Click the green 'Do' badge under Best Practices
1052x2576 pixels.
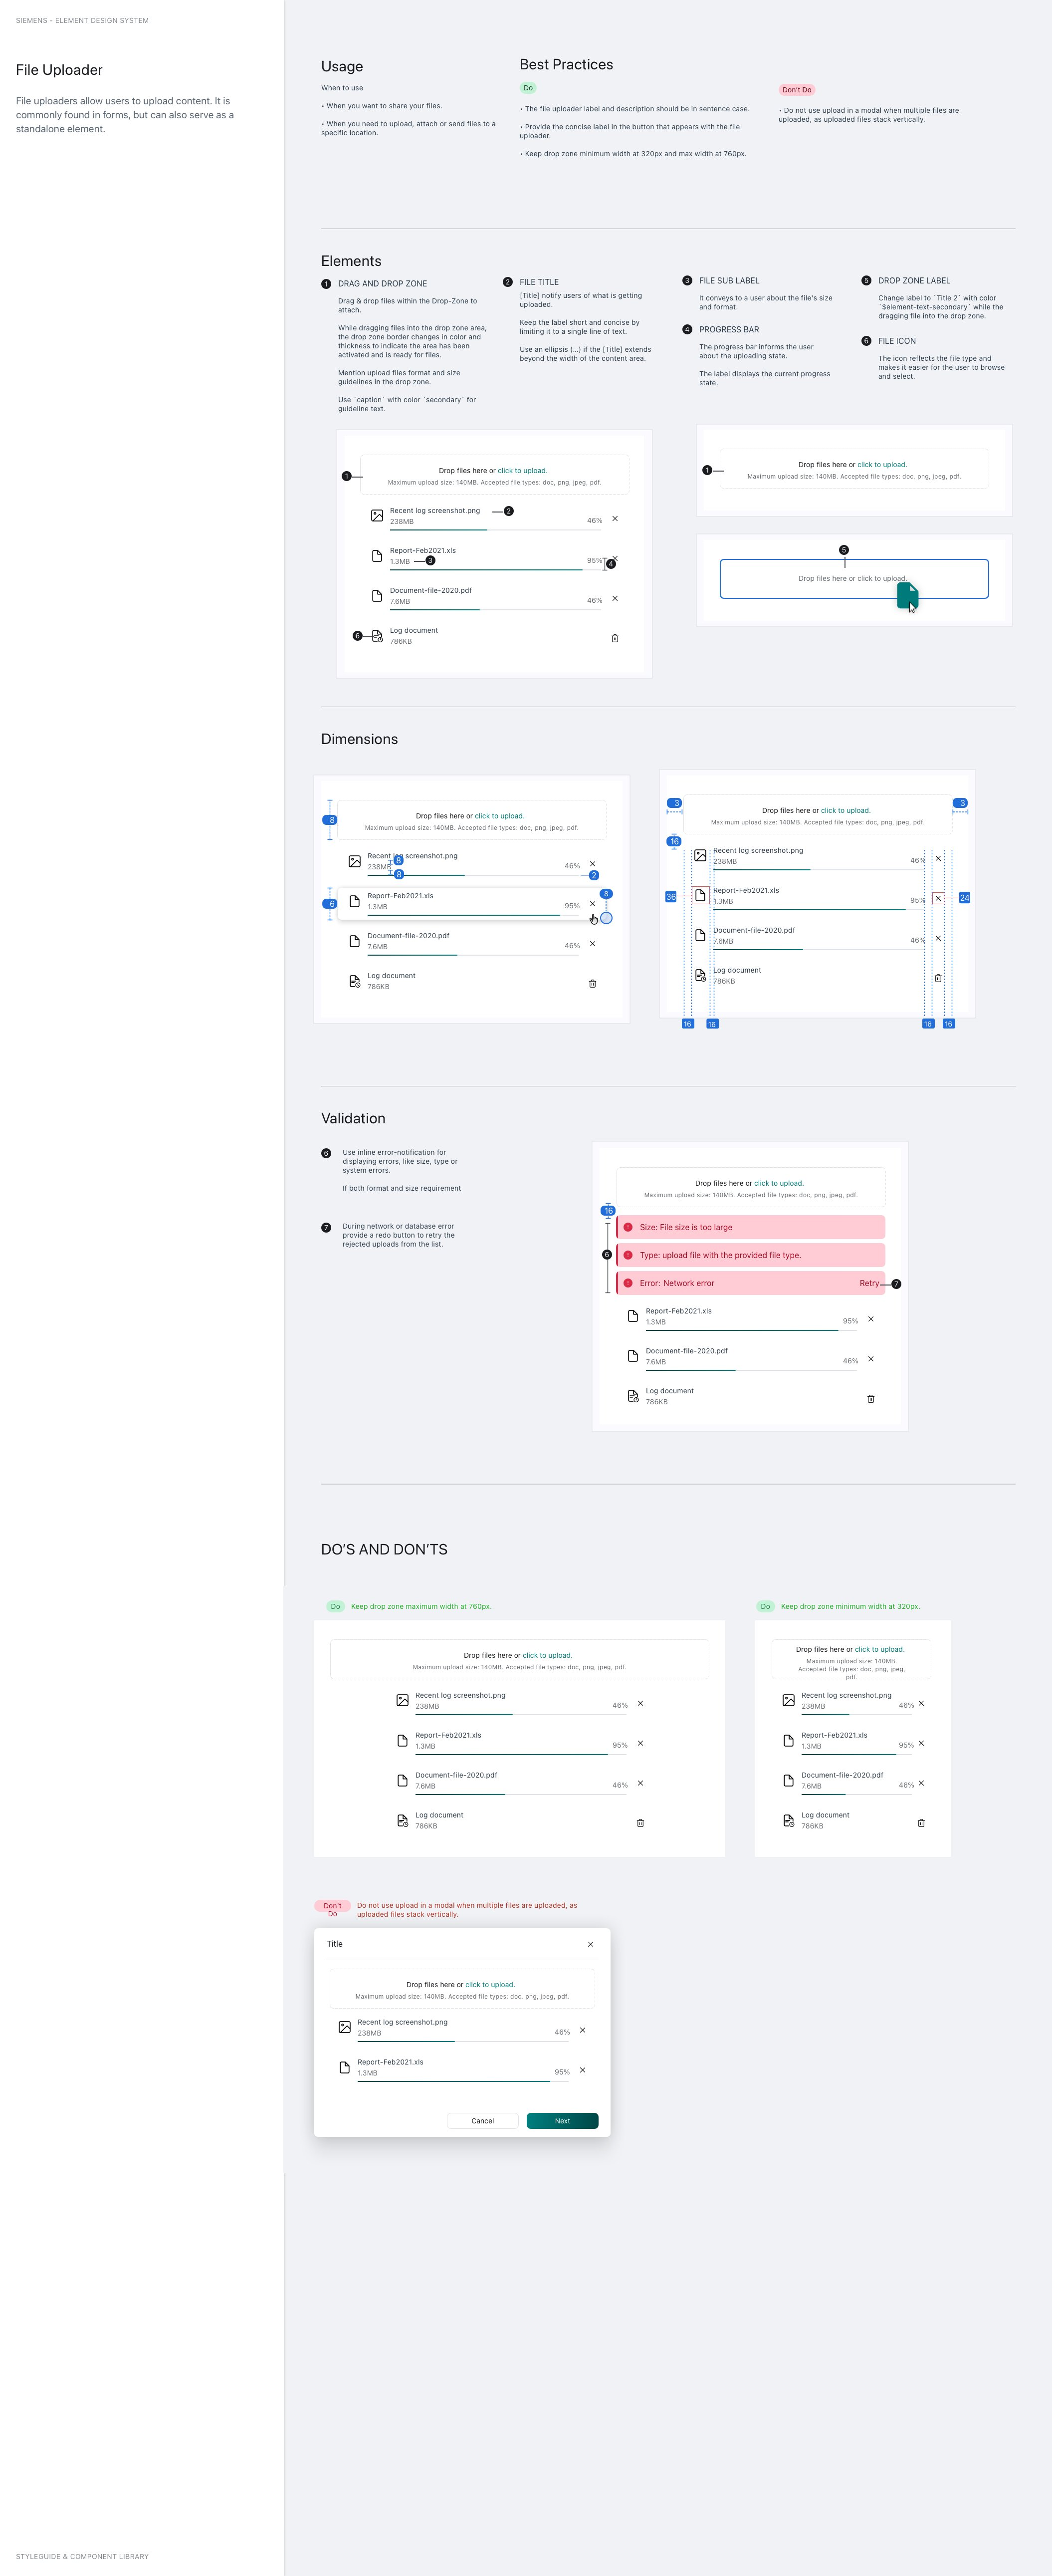coord(528,88)
